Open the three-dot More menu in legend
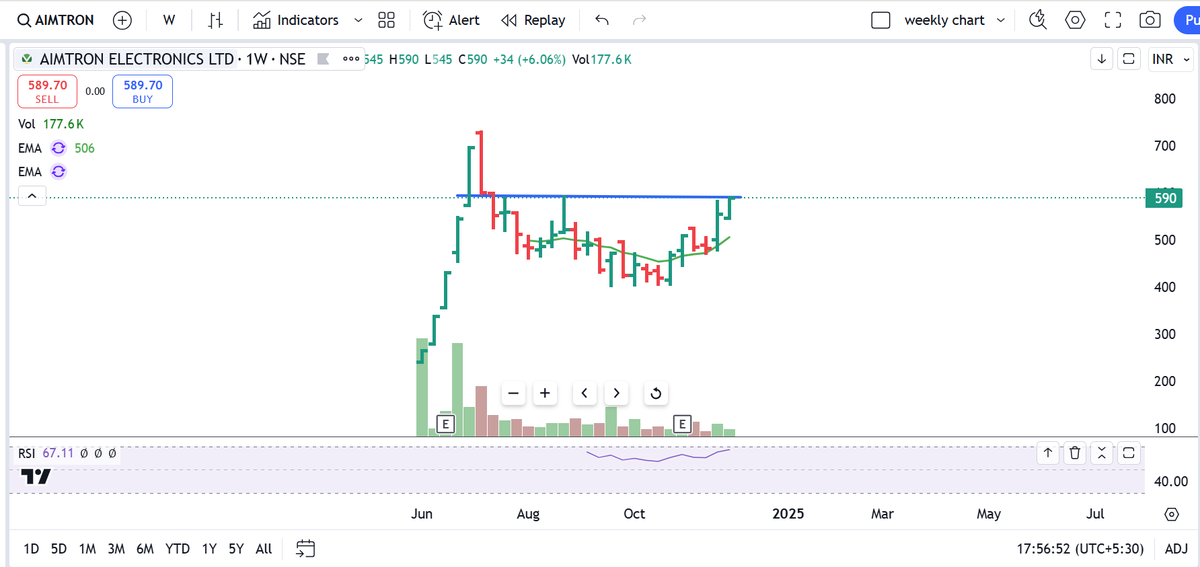This screenshot has height=567, width=1200. (x=351, y=59)
